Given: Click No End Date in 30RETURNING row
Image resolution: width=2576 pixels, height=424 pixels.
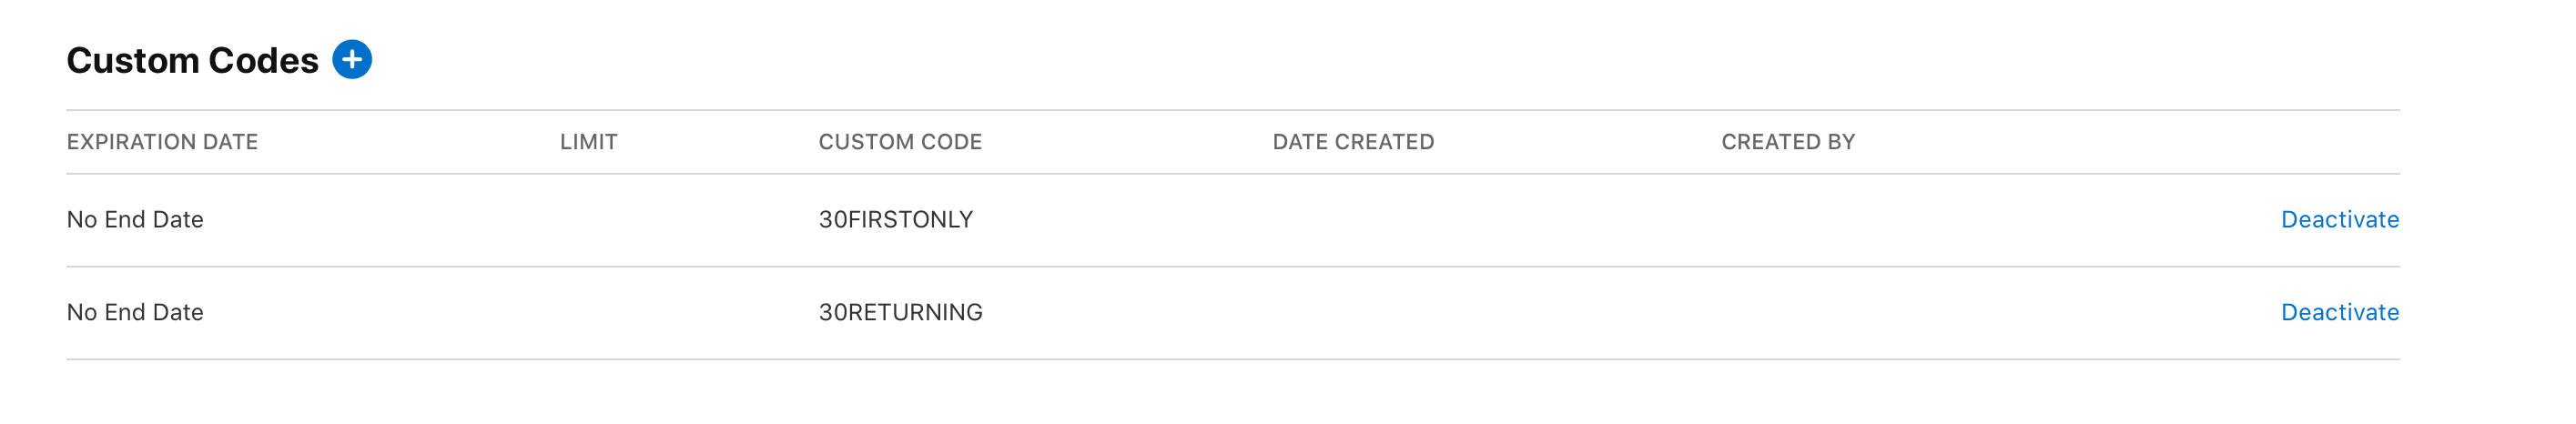Looking at the screenshot, I should pos(135,312).
